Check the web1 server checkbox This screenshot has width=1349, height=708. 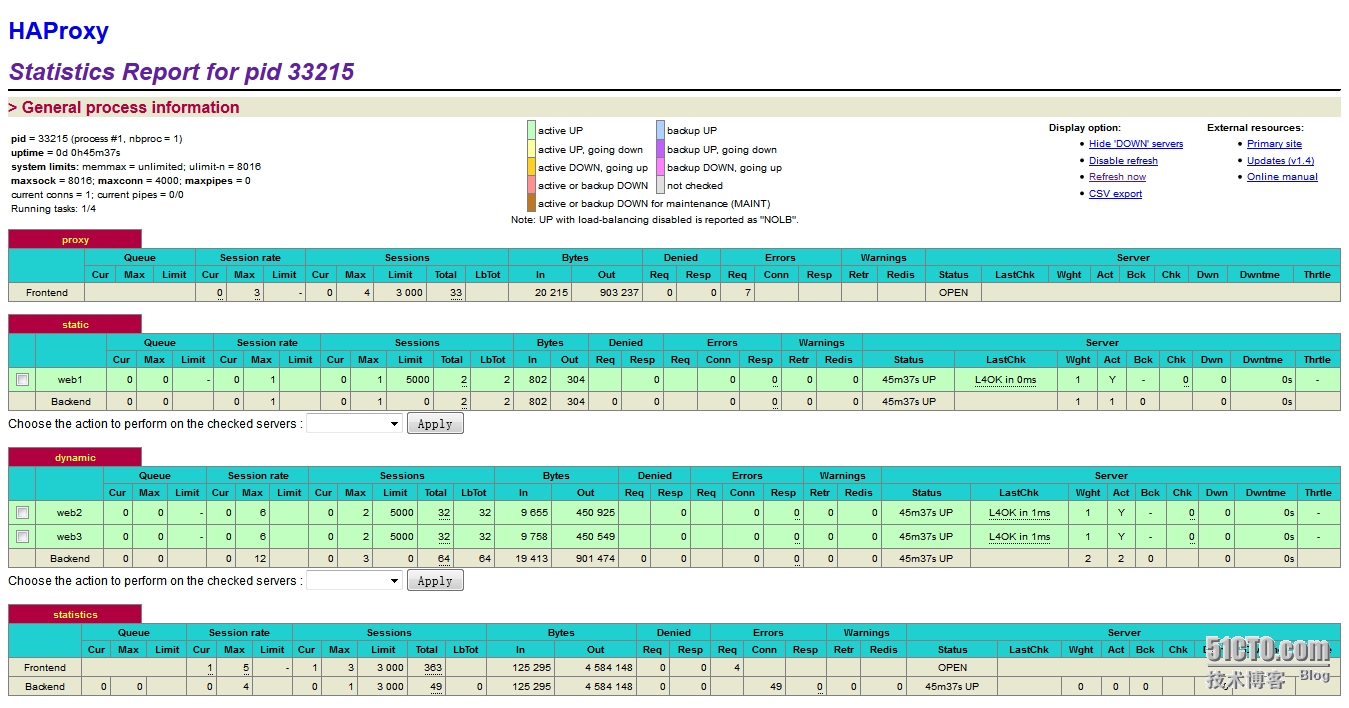[x=22, y=380]
